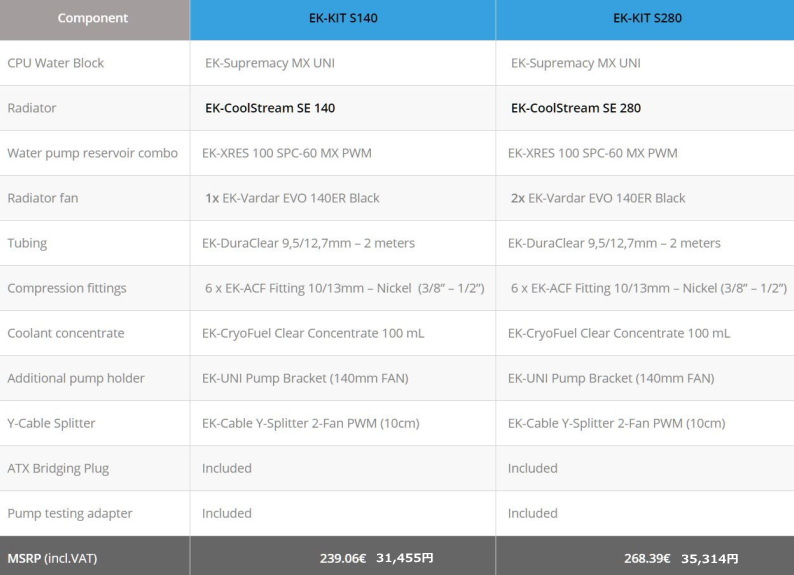Click the 268.39€ price
The width and height of the screenshot is (794, 575).
[x=647, y=559]
